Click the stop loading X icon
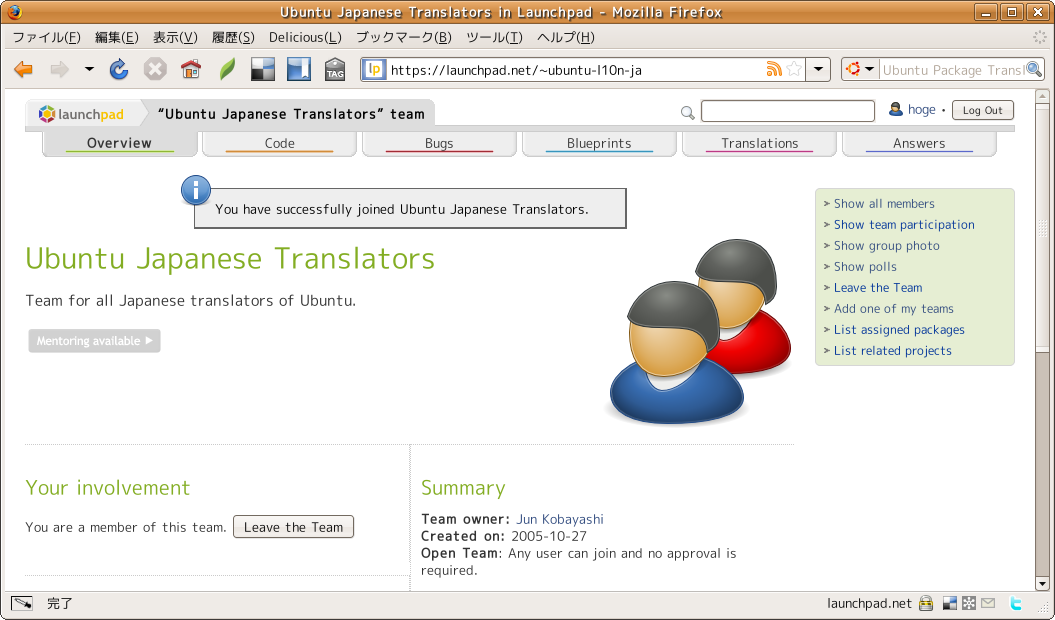 pos(155,69)
